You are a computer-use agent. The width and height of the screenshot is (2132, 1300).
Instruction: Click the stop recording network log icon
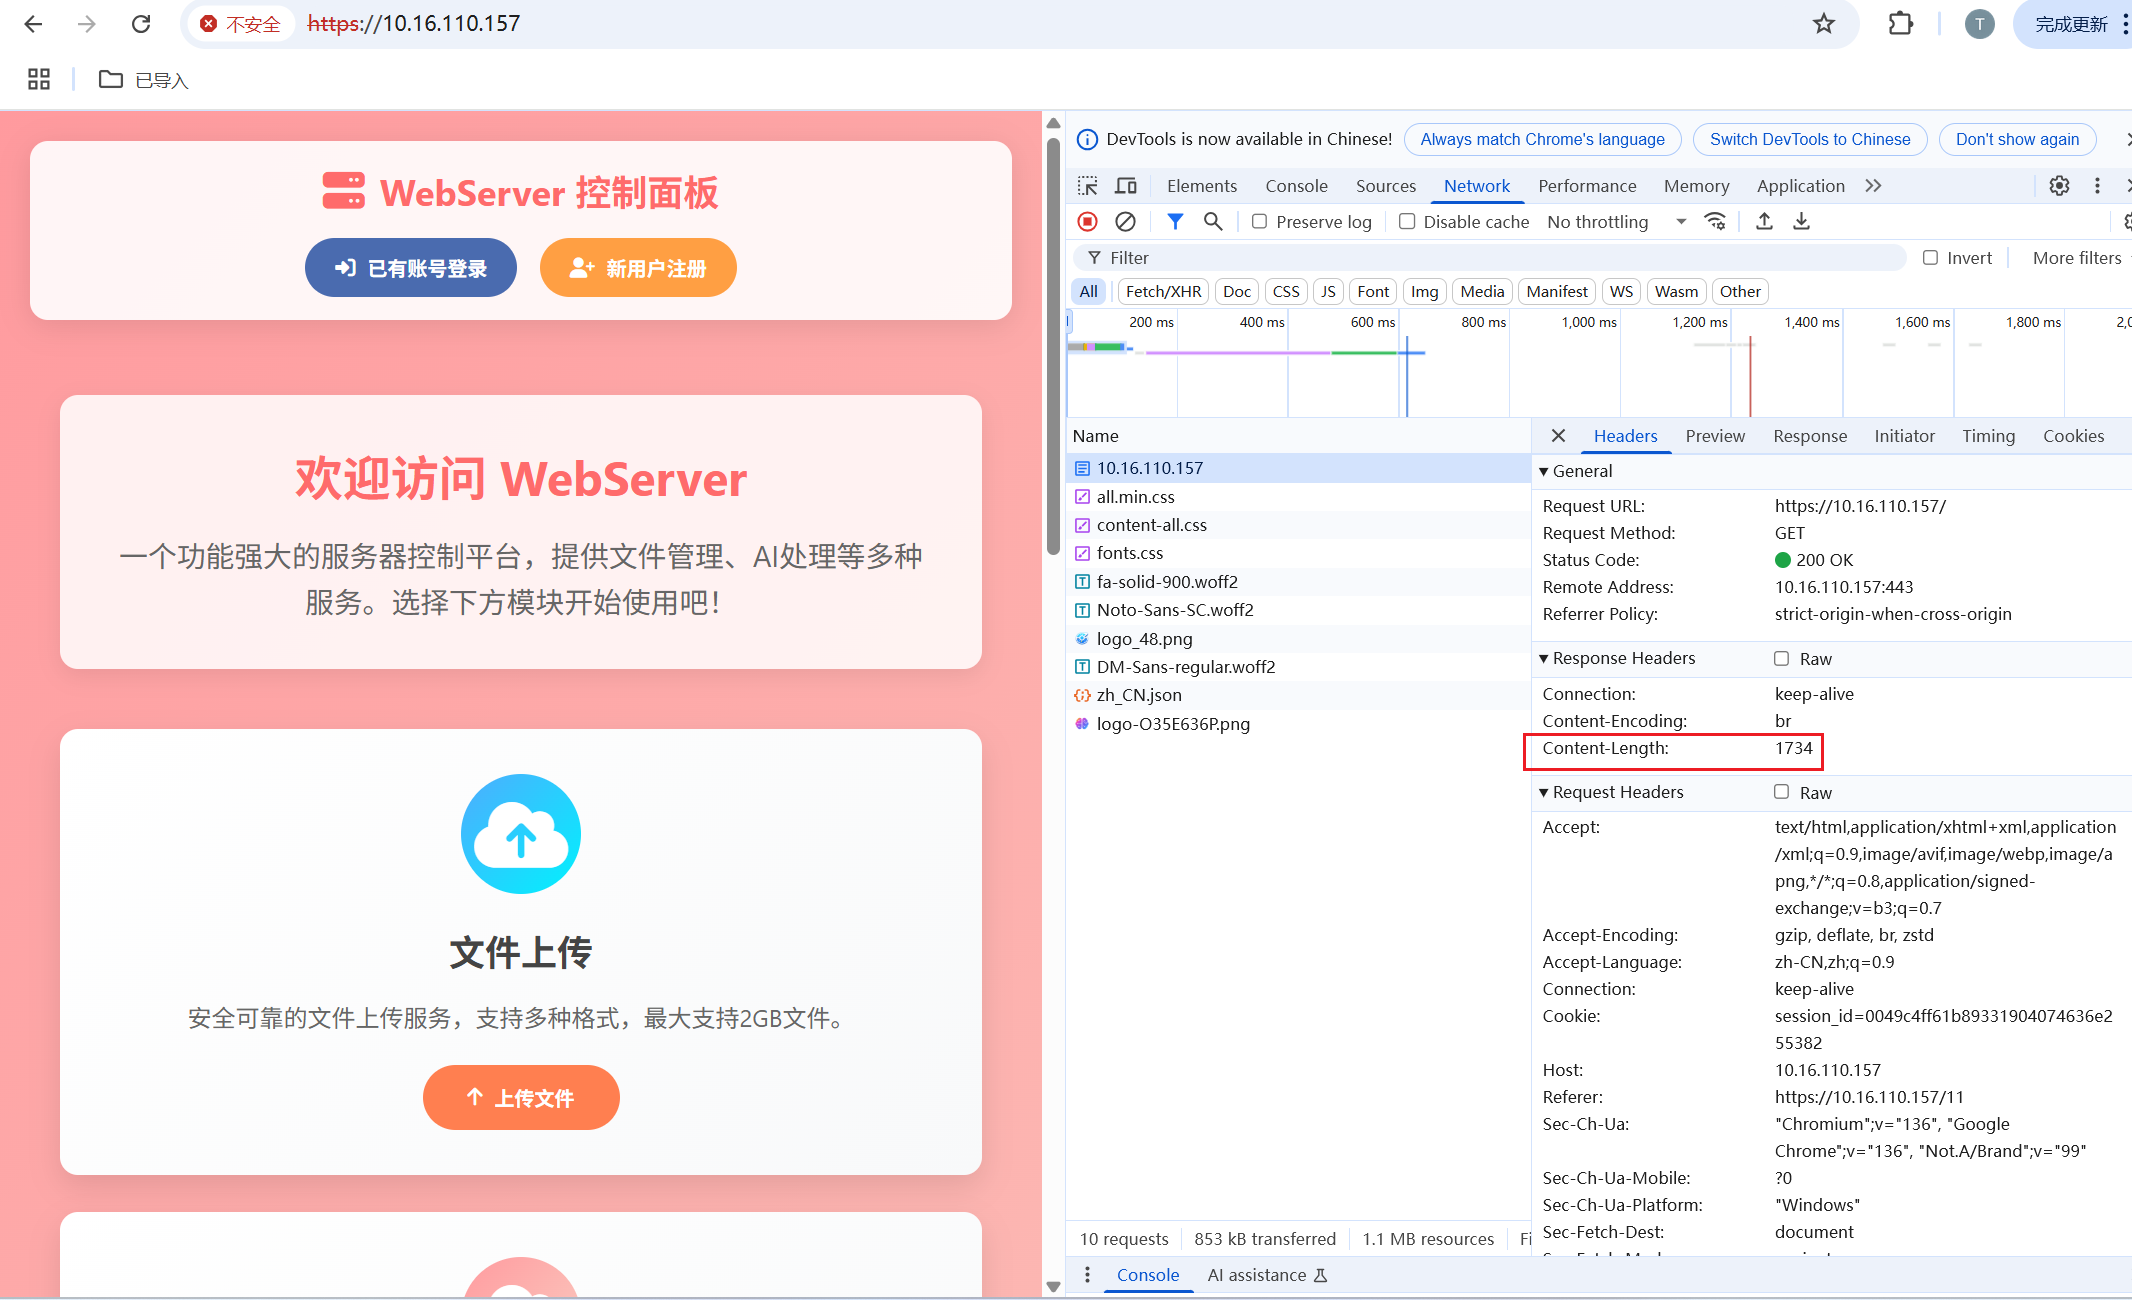tap(1087, 221)
